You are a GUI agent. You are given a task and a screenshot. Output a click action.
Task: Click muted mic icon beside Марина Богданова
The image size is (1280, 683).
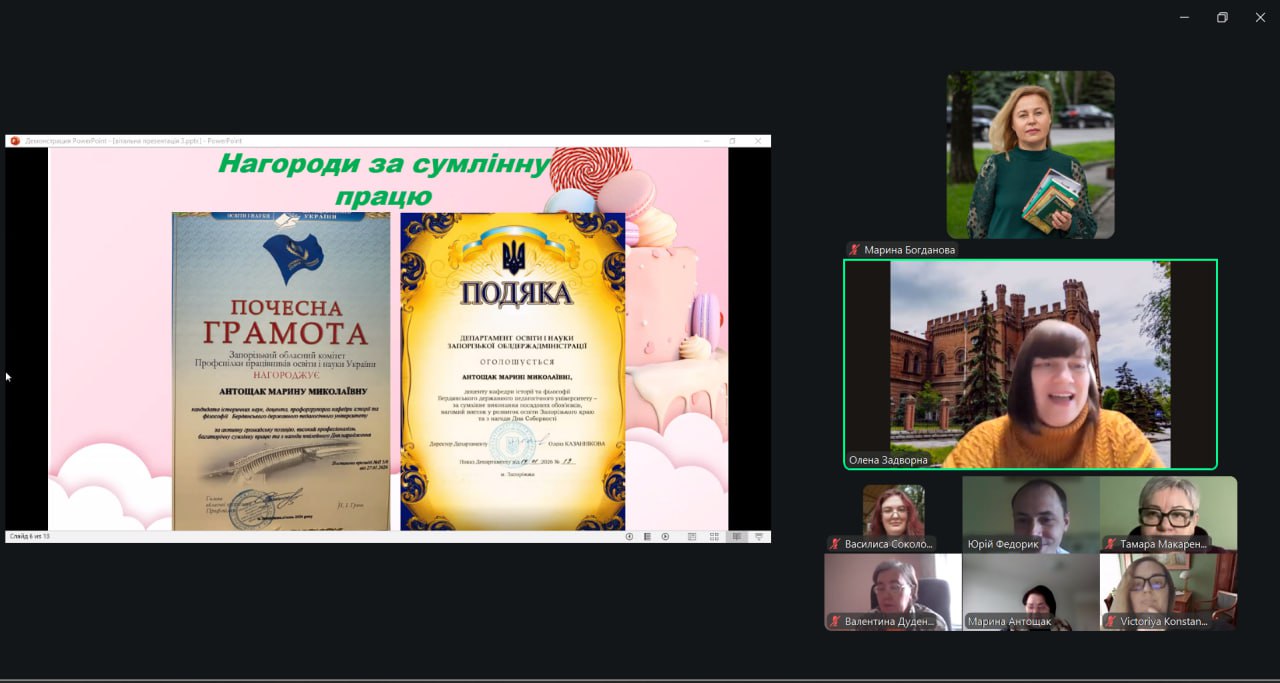click(x=854, y=250)
